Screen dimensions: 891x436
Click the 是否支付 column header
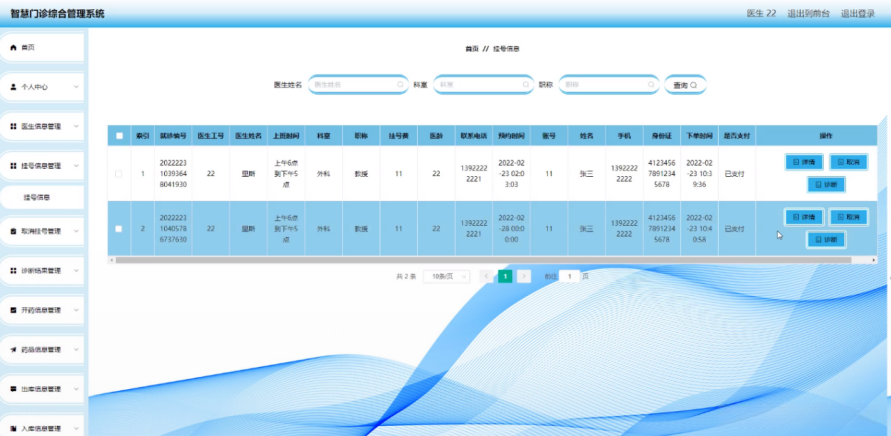(x=736, y=136)
